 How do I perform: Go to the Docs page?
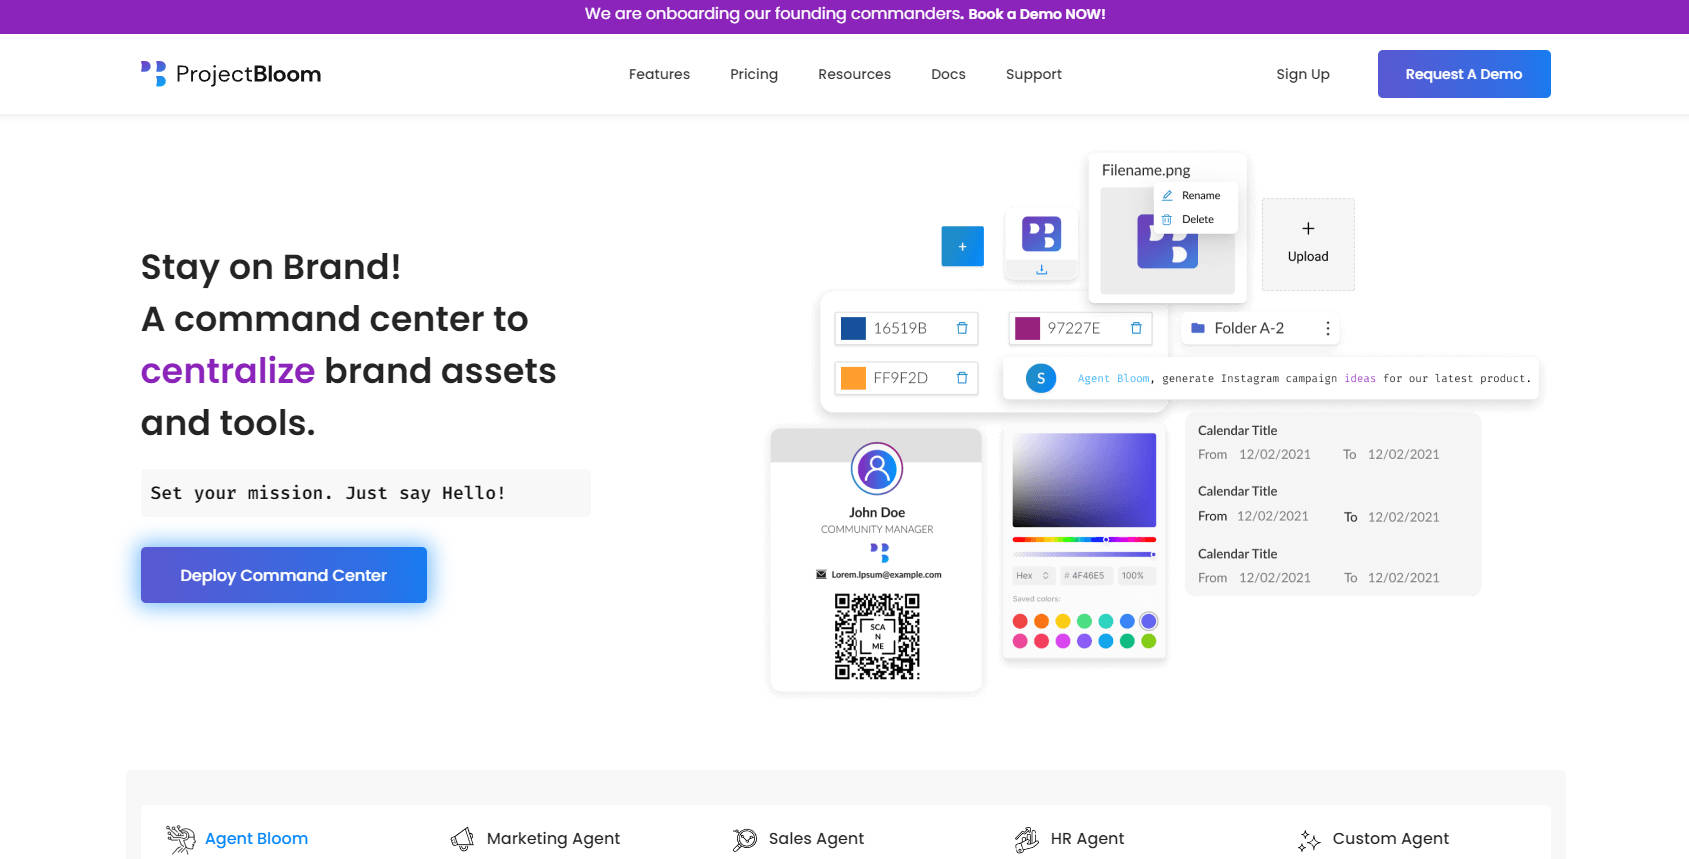(948, 74)
